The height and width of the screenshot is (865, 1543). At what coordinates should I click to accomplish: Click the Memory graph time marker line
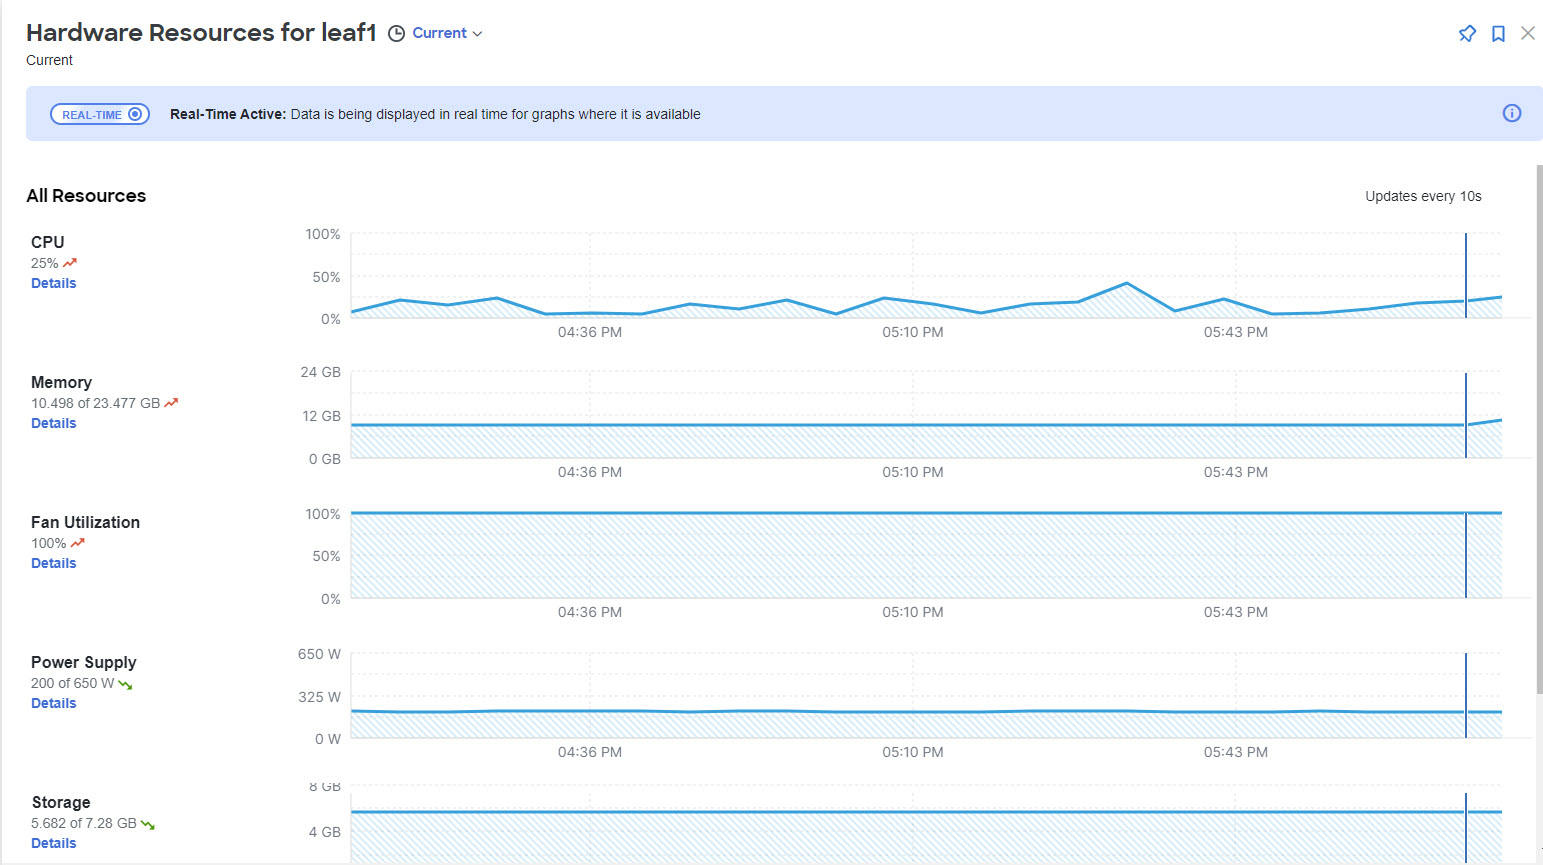click(x=1466, y=416)
